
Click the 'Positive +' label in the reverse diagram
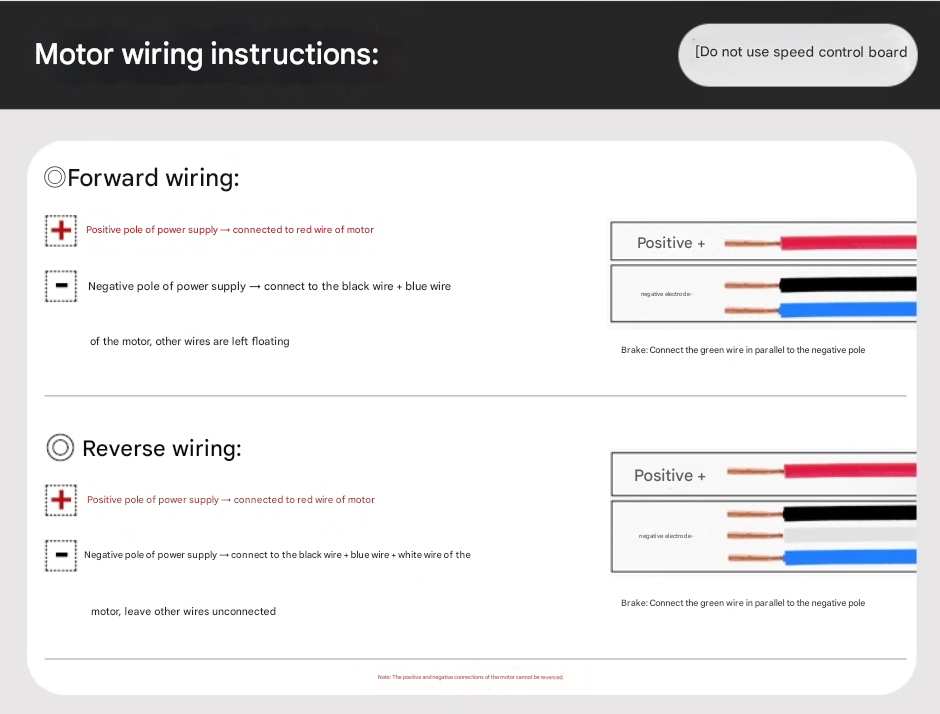[x=670, y=476]
